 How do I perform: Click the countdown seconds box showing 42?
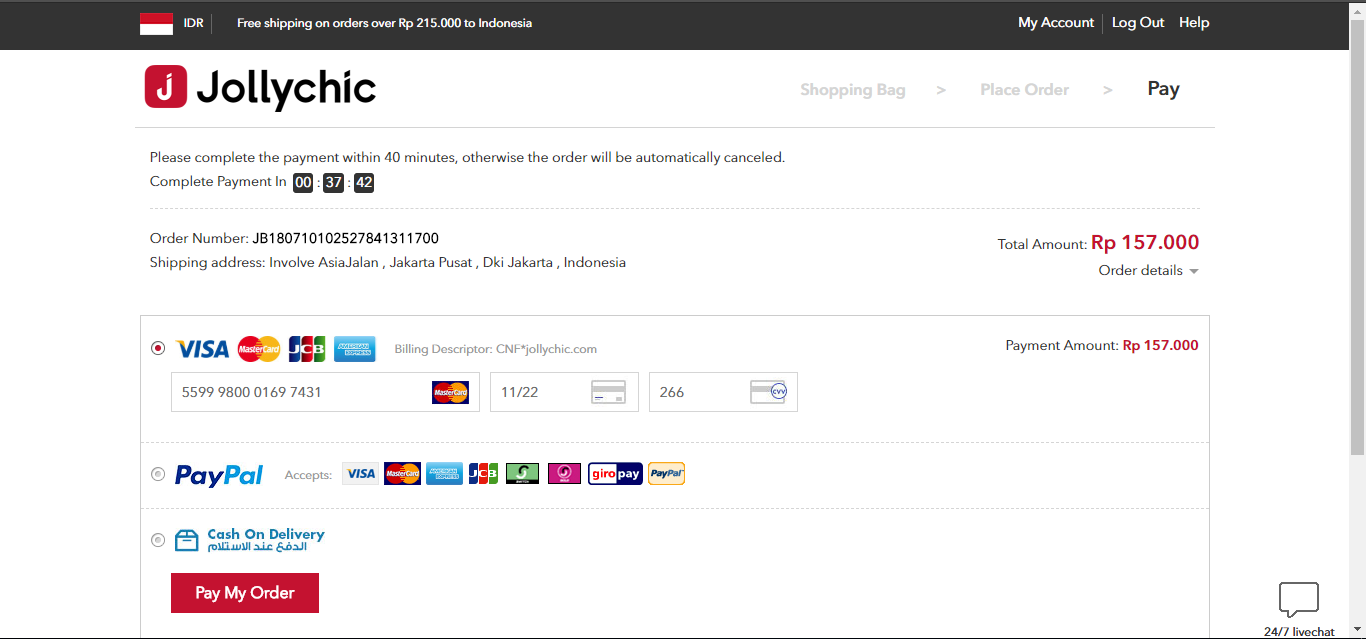[x=364, y=182]
